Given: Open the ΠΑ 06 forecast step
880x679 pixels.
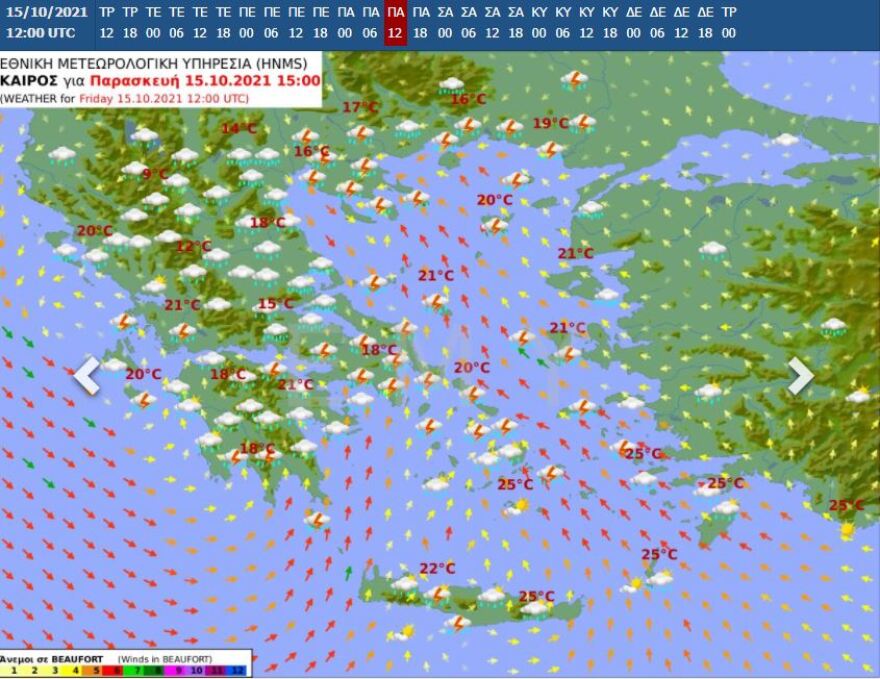Looking at the screenshot, I should (x=370, y=22).
